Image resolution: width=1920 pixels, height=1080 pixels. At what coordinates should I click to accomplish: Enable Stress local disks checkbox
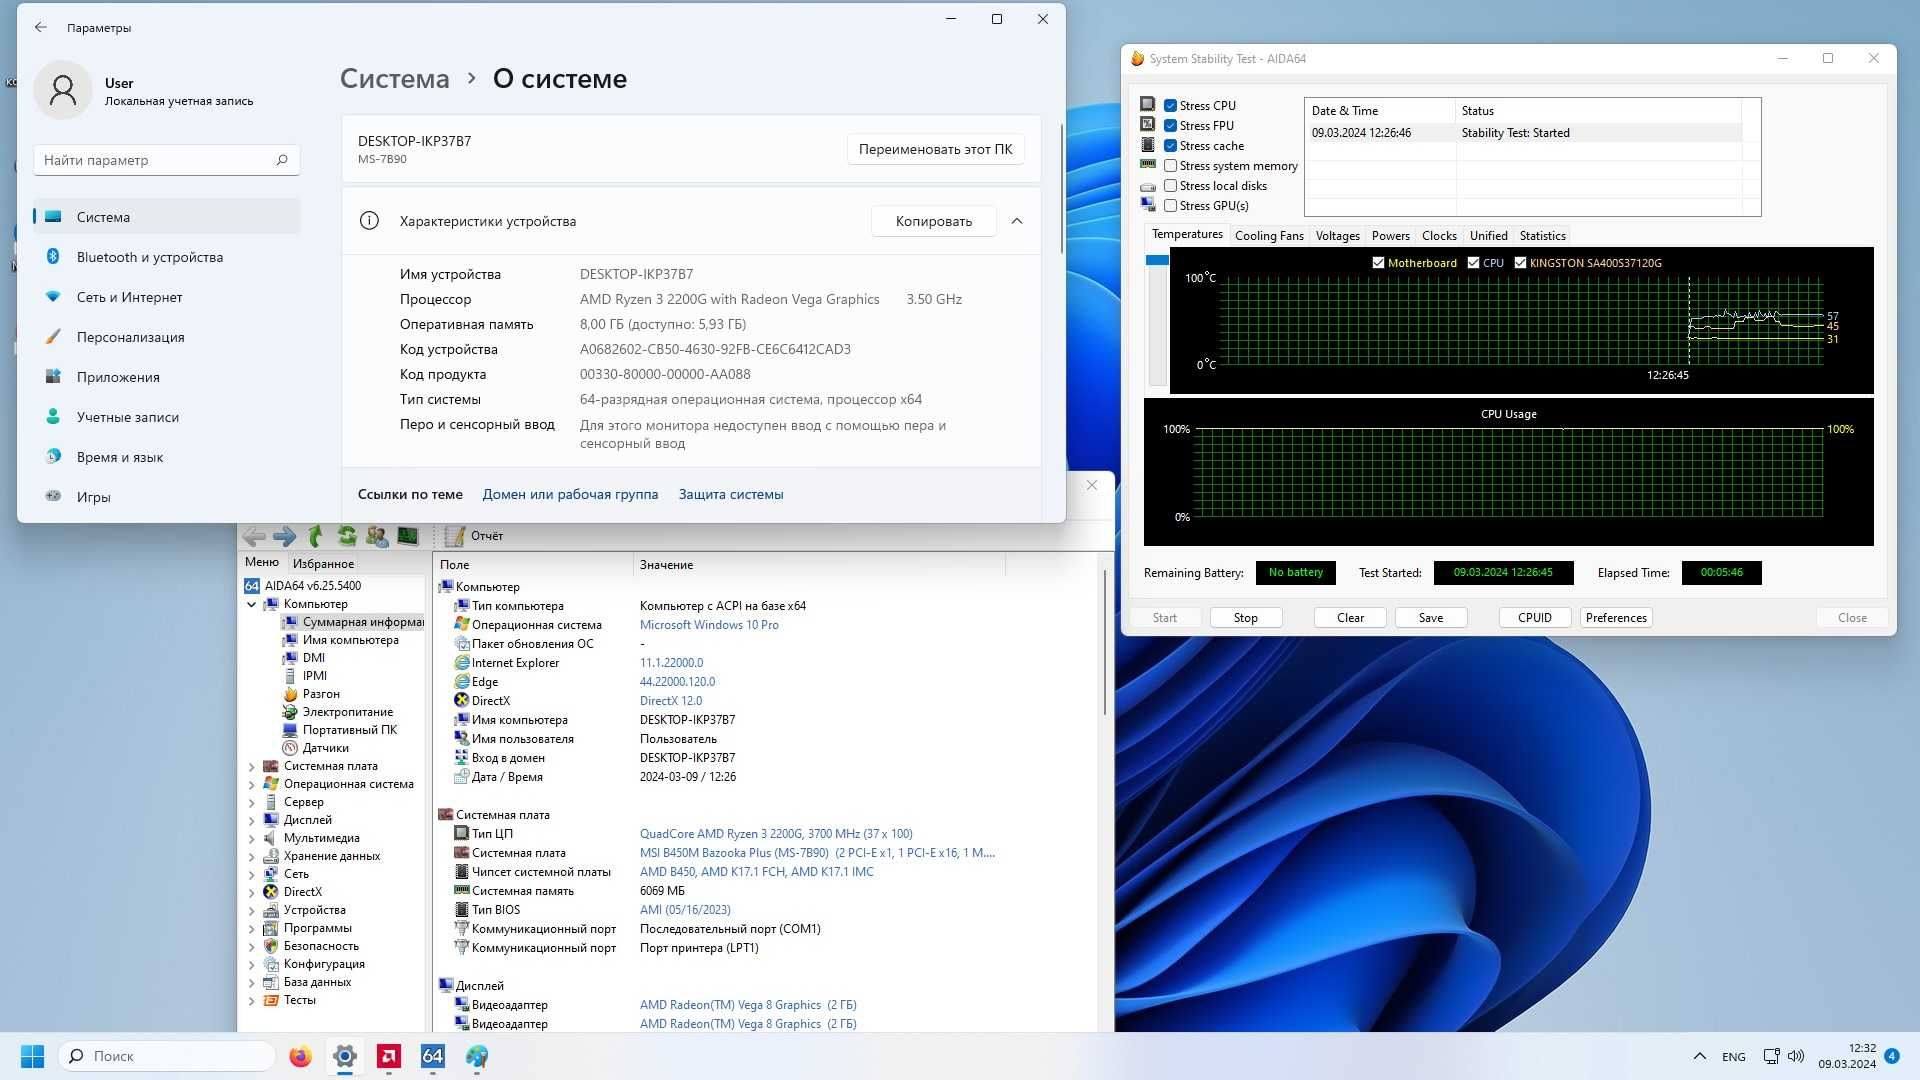1170,185
